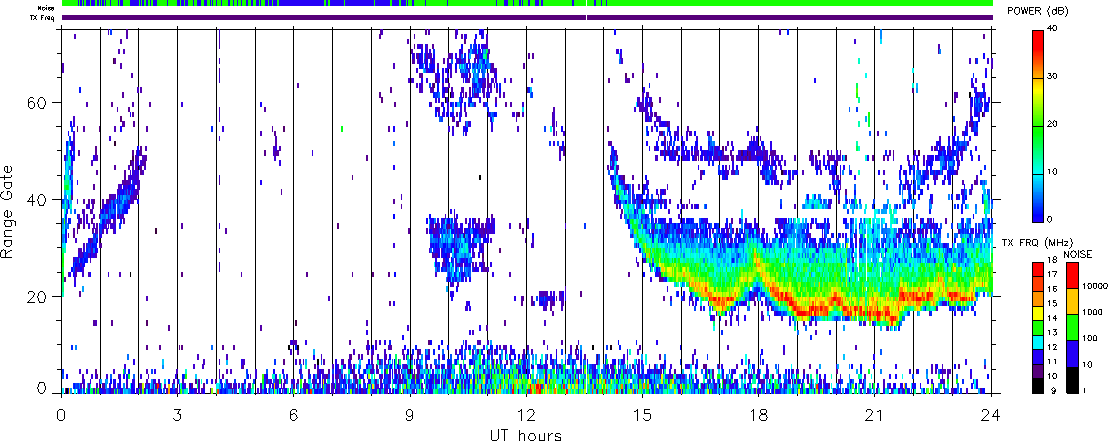Click the "10" label beside the POWER colorbar
The height and width of the screenshot is (441, 1108).
click(1051, 172)
